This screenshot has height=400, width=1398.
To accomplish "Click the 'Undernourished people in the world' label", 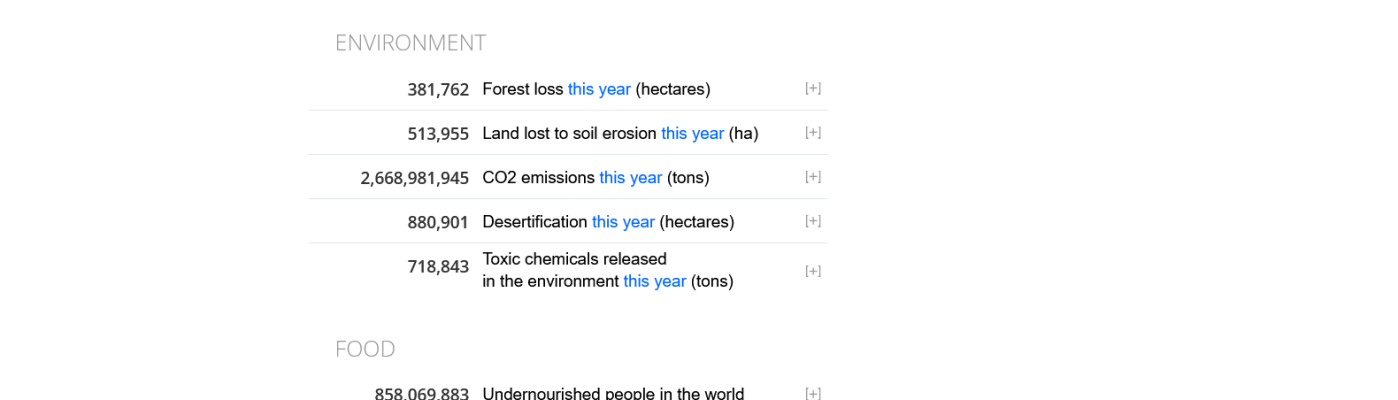I will (x=613, y=393).
